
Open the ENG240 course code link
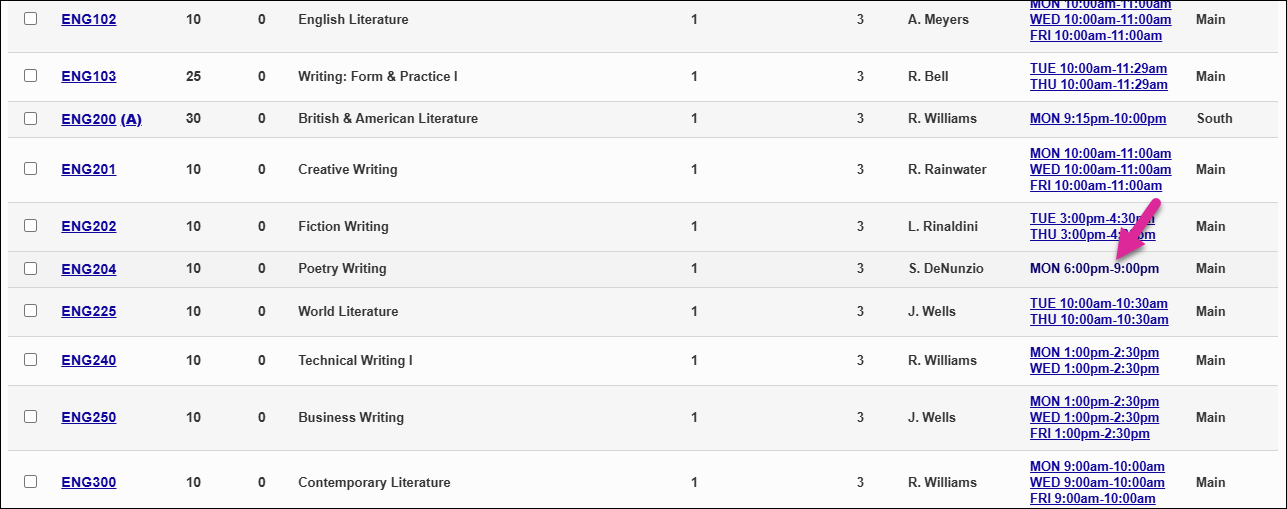coord(89,360)
